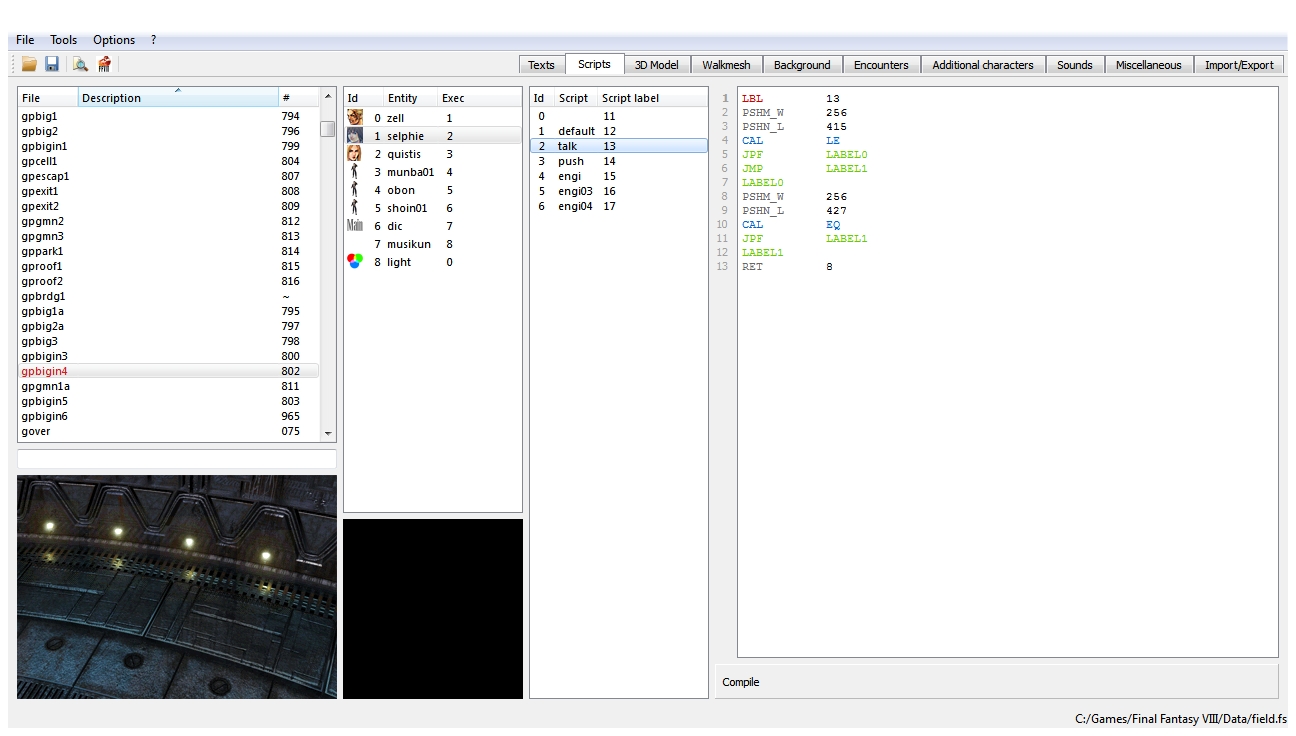Select the gpbig1 field file
The width and height of the screenshot is (1296, 736).
click(168, 116)
